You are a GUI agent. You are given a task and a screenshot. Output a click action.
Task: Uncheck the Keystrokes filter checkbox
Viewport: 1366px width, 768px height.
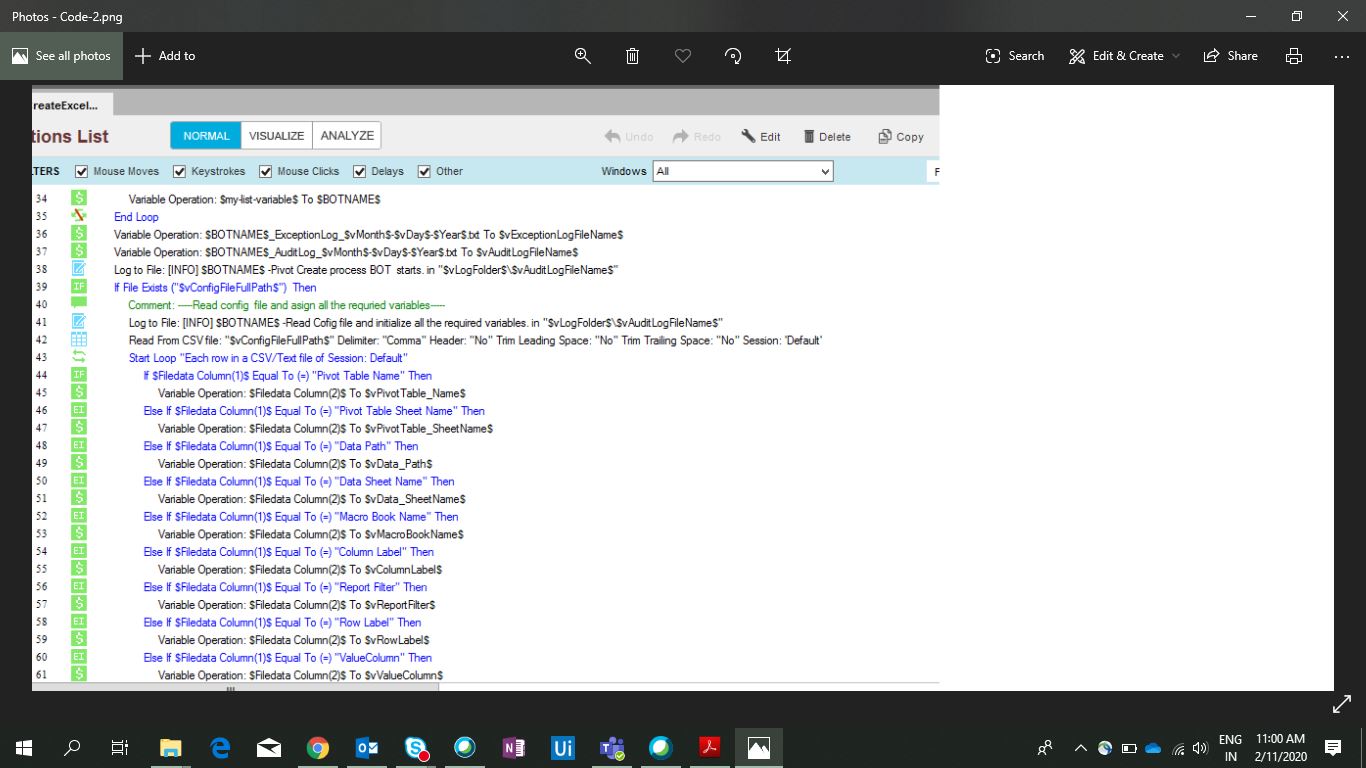(180, 171)
